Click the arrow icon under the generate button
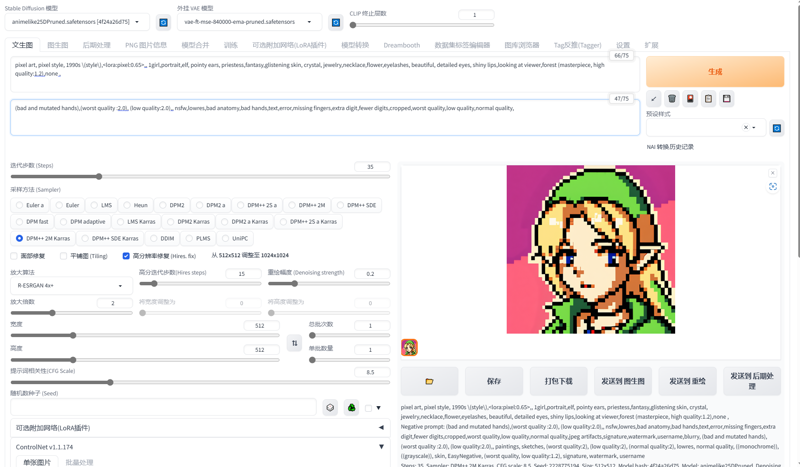This screenshot has height=467, width=800. tap(654, 99)
